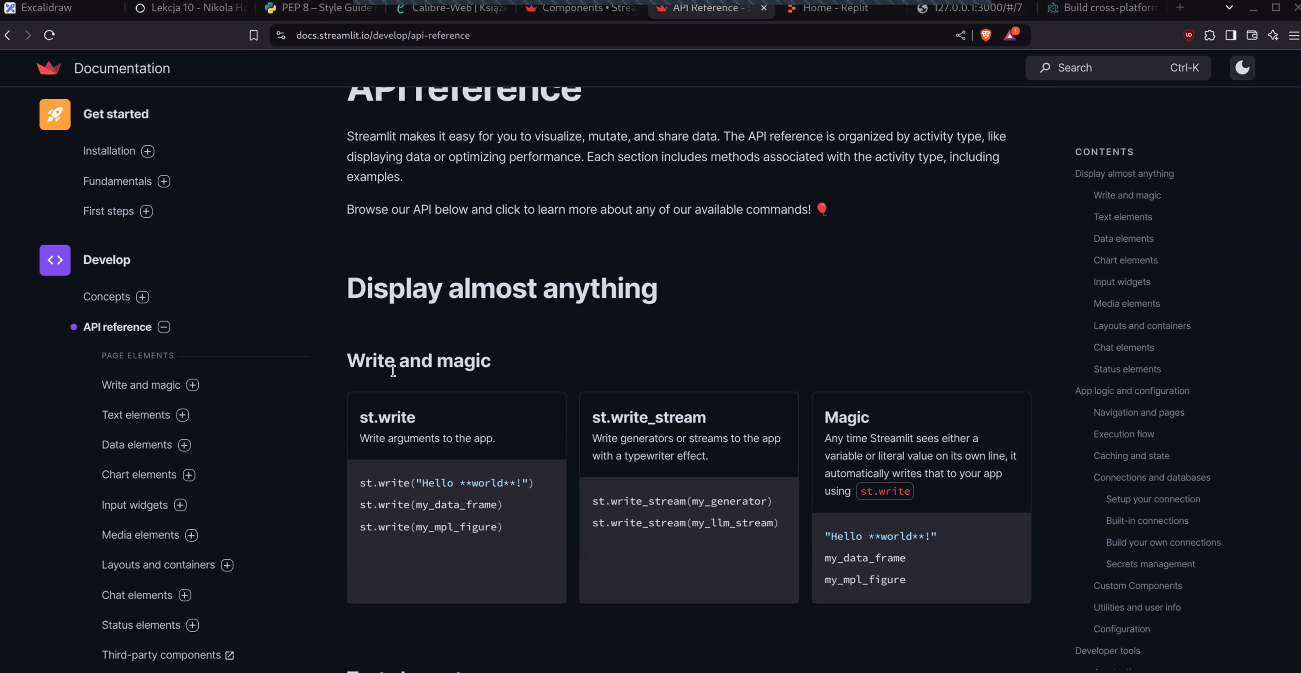Image resolution: width=1301 pixels, height=673 pixels.
Task: Switch to Build cross-platform tab
Action: (1102, 7)
